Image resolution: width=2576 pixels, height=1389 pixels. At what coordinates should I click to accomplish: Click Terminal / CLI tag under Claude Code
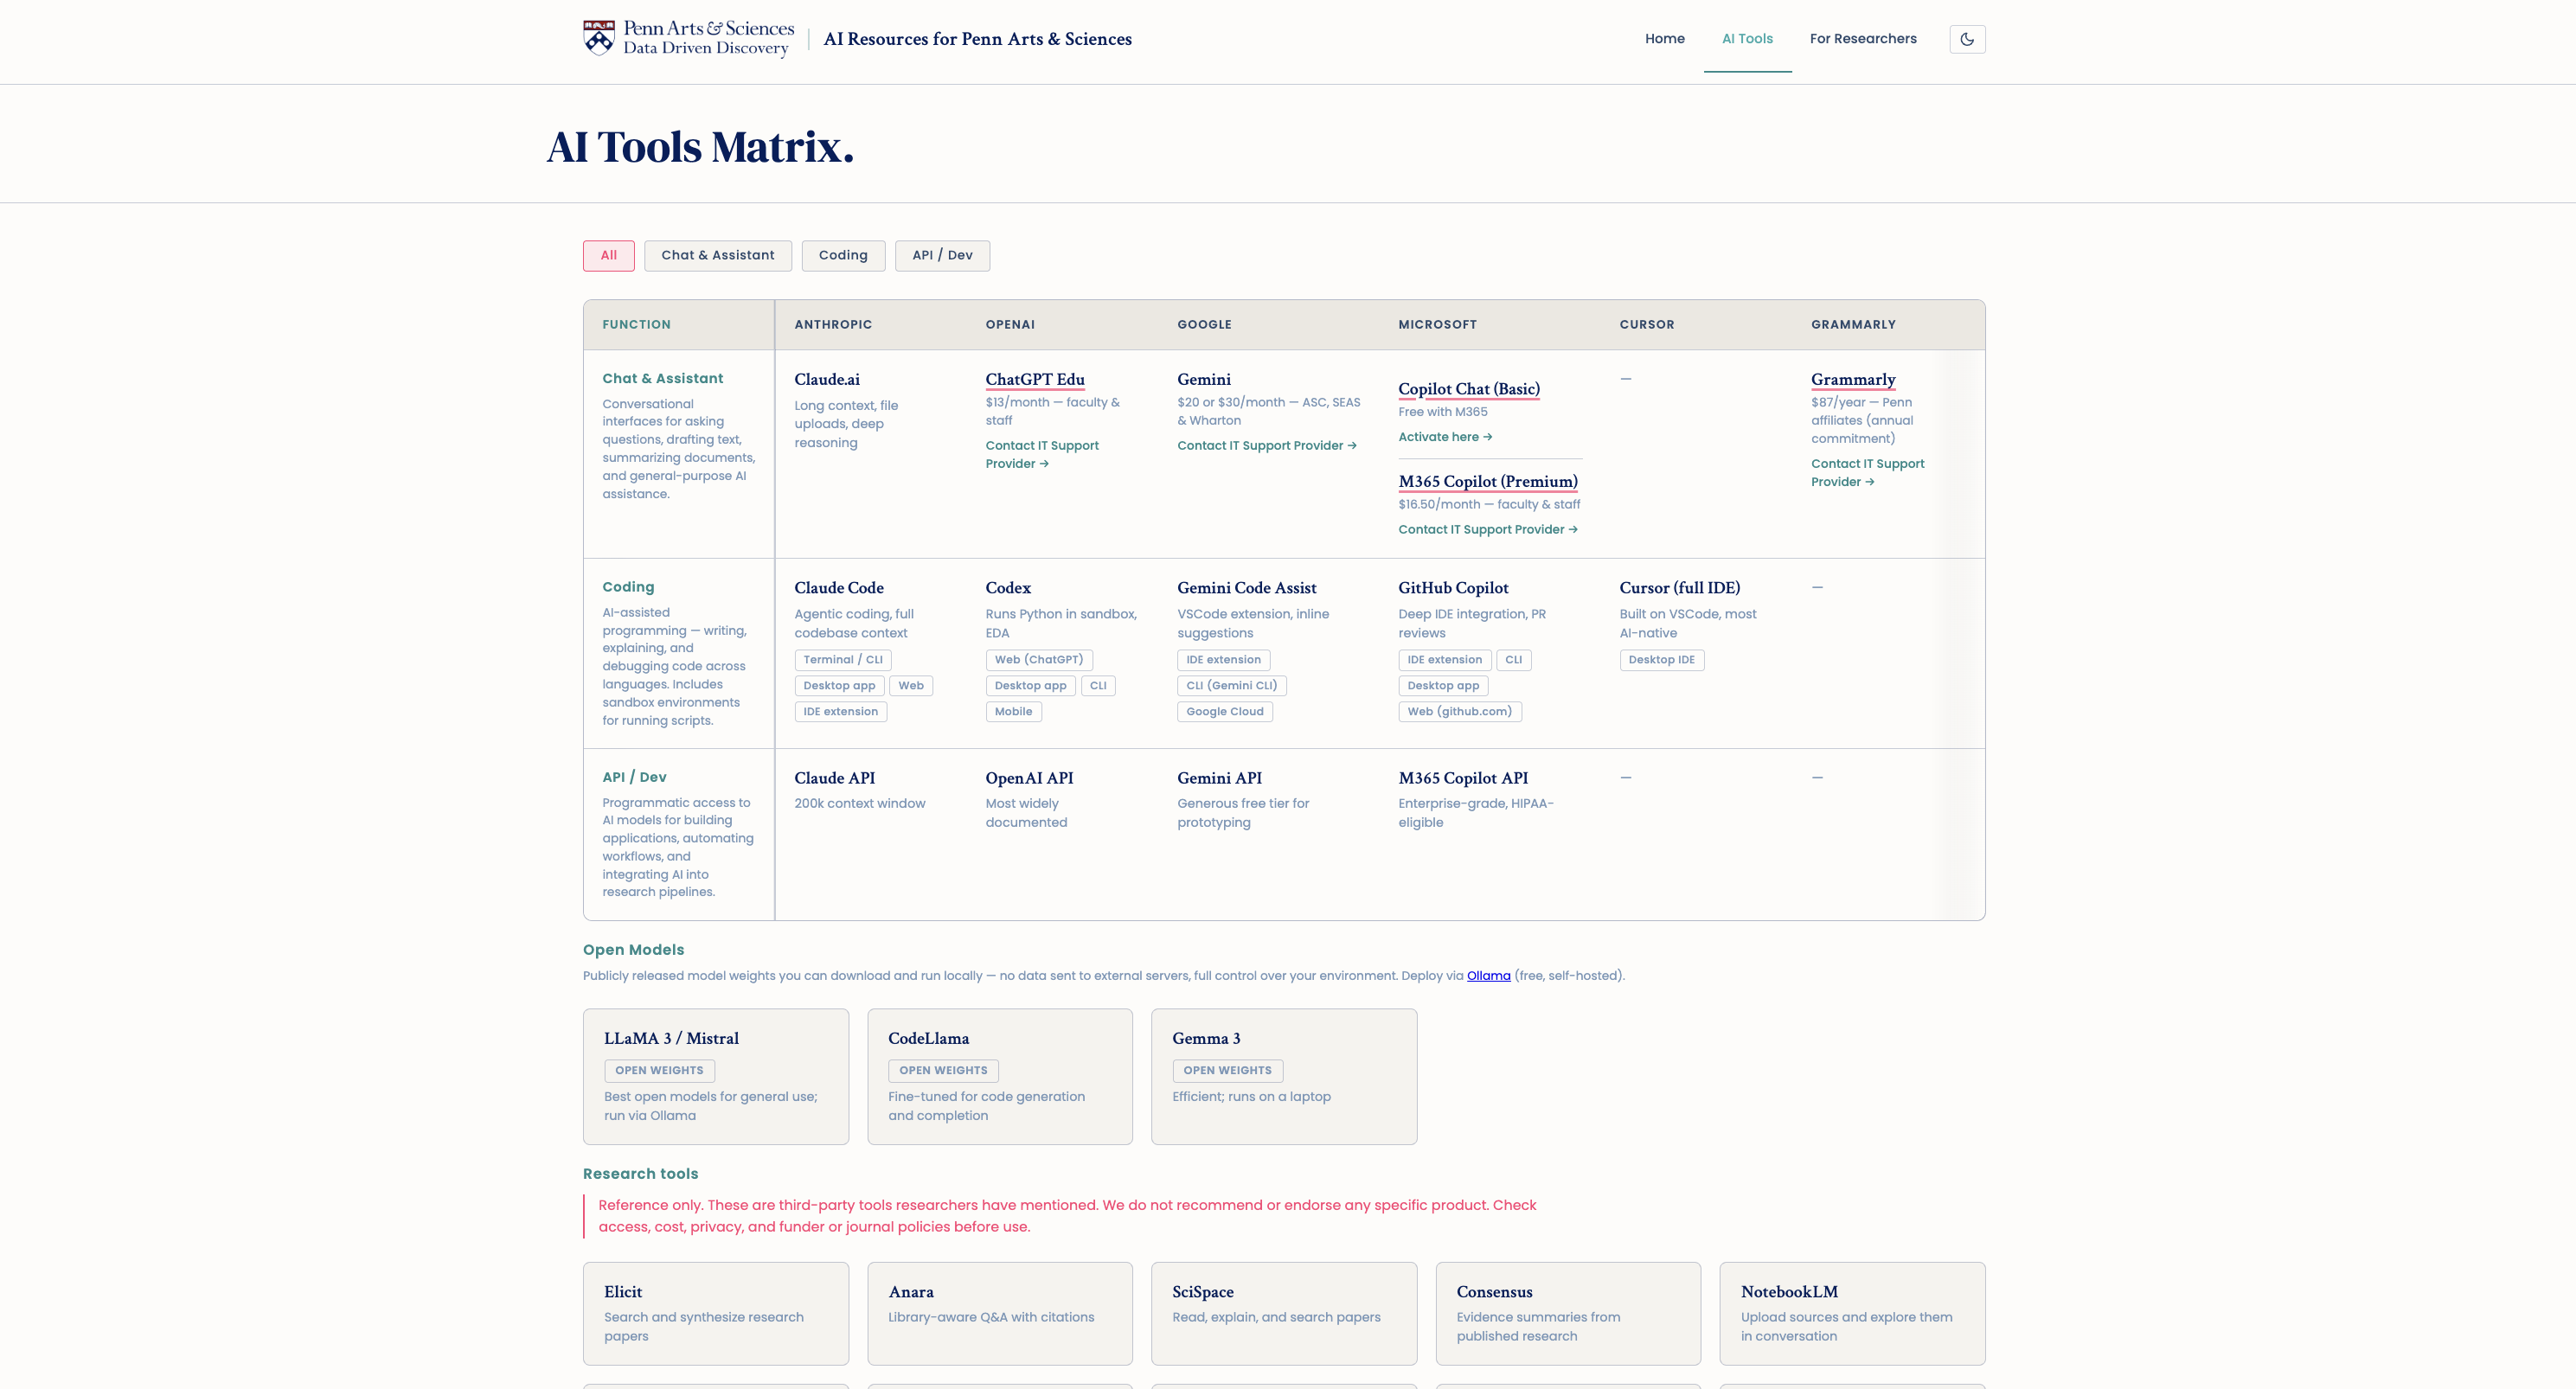[x=843, y=660]
